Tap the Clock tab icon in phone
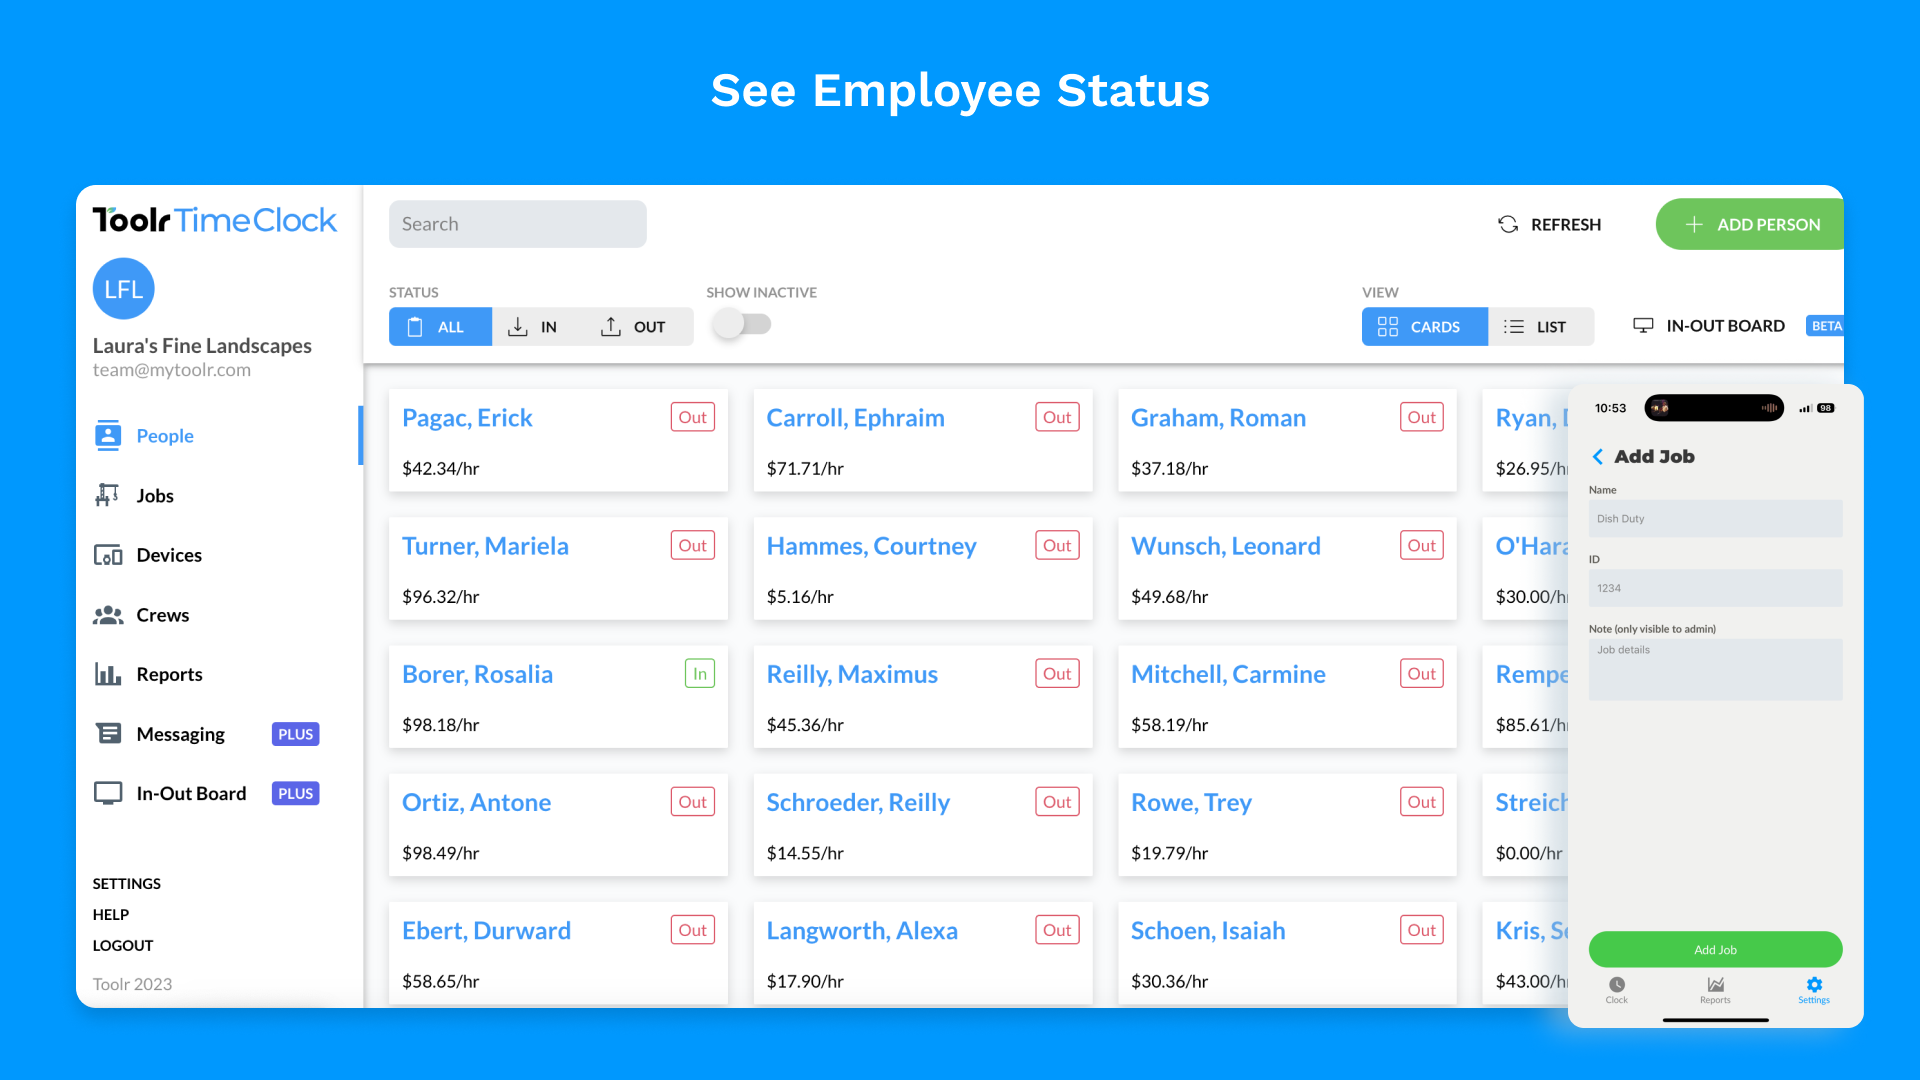 coord(1617,986)
